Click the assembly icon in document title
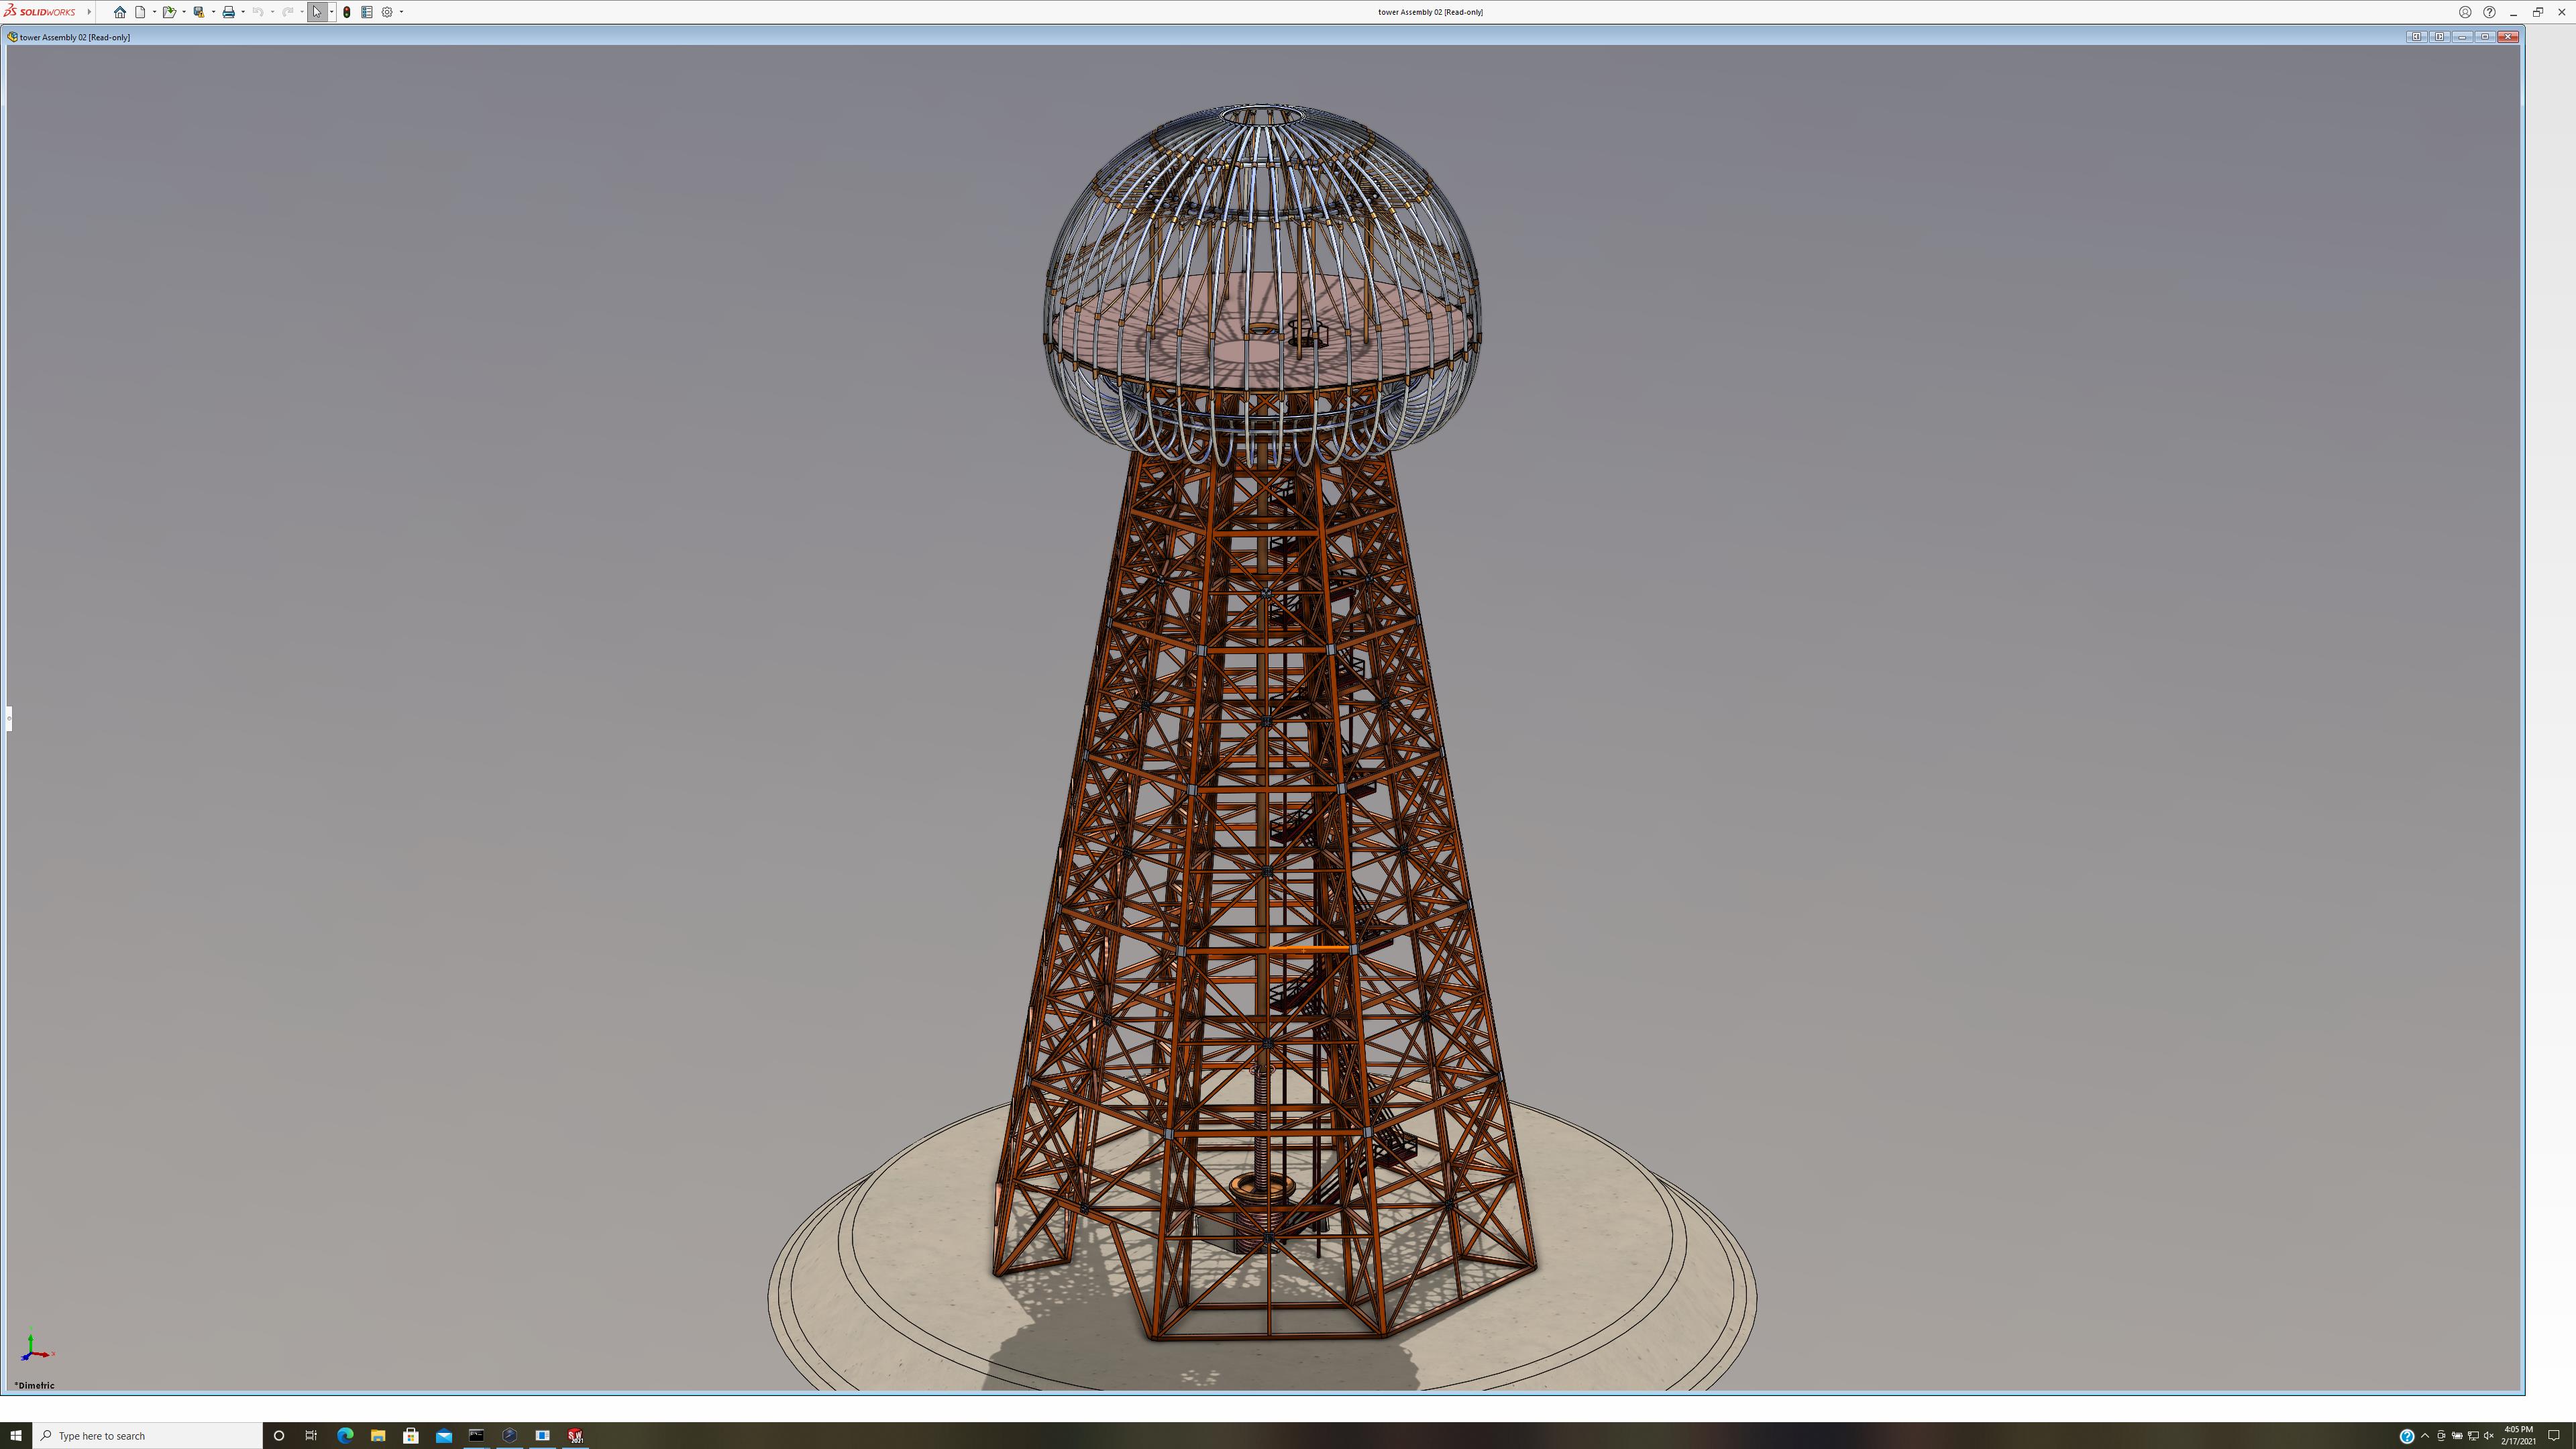Image resolution: width=2576 pixels, height=1449 pixels. [x=12, y=37]
